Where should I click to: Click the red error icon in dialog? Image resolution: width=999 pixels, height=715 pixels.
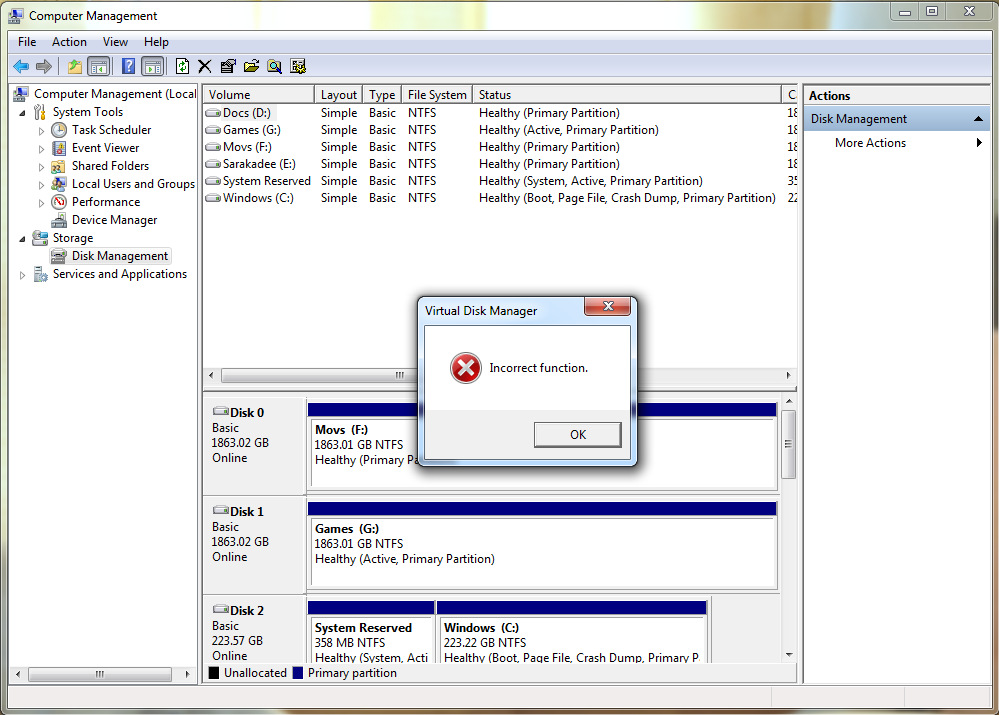coord(466,368)
